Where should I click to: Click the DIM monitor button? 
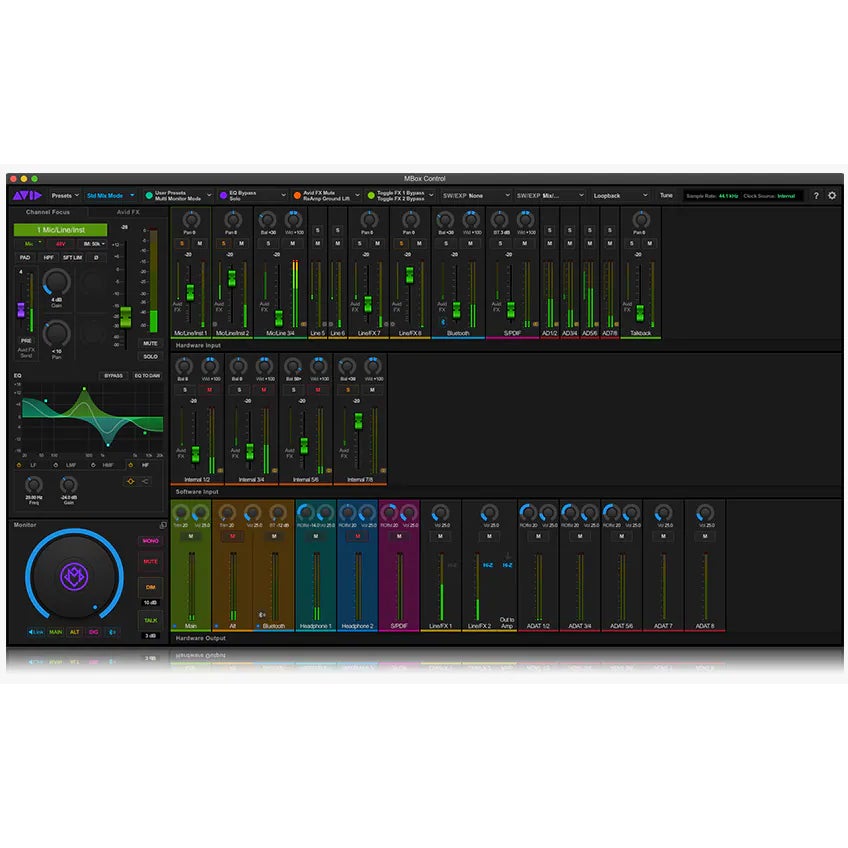click(x=150, y=587)
